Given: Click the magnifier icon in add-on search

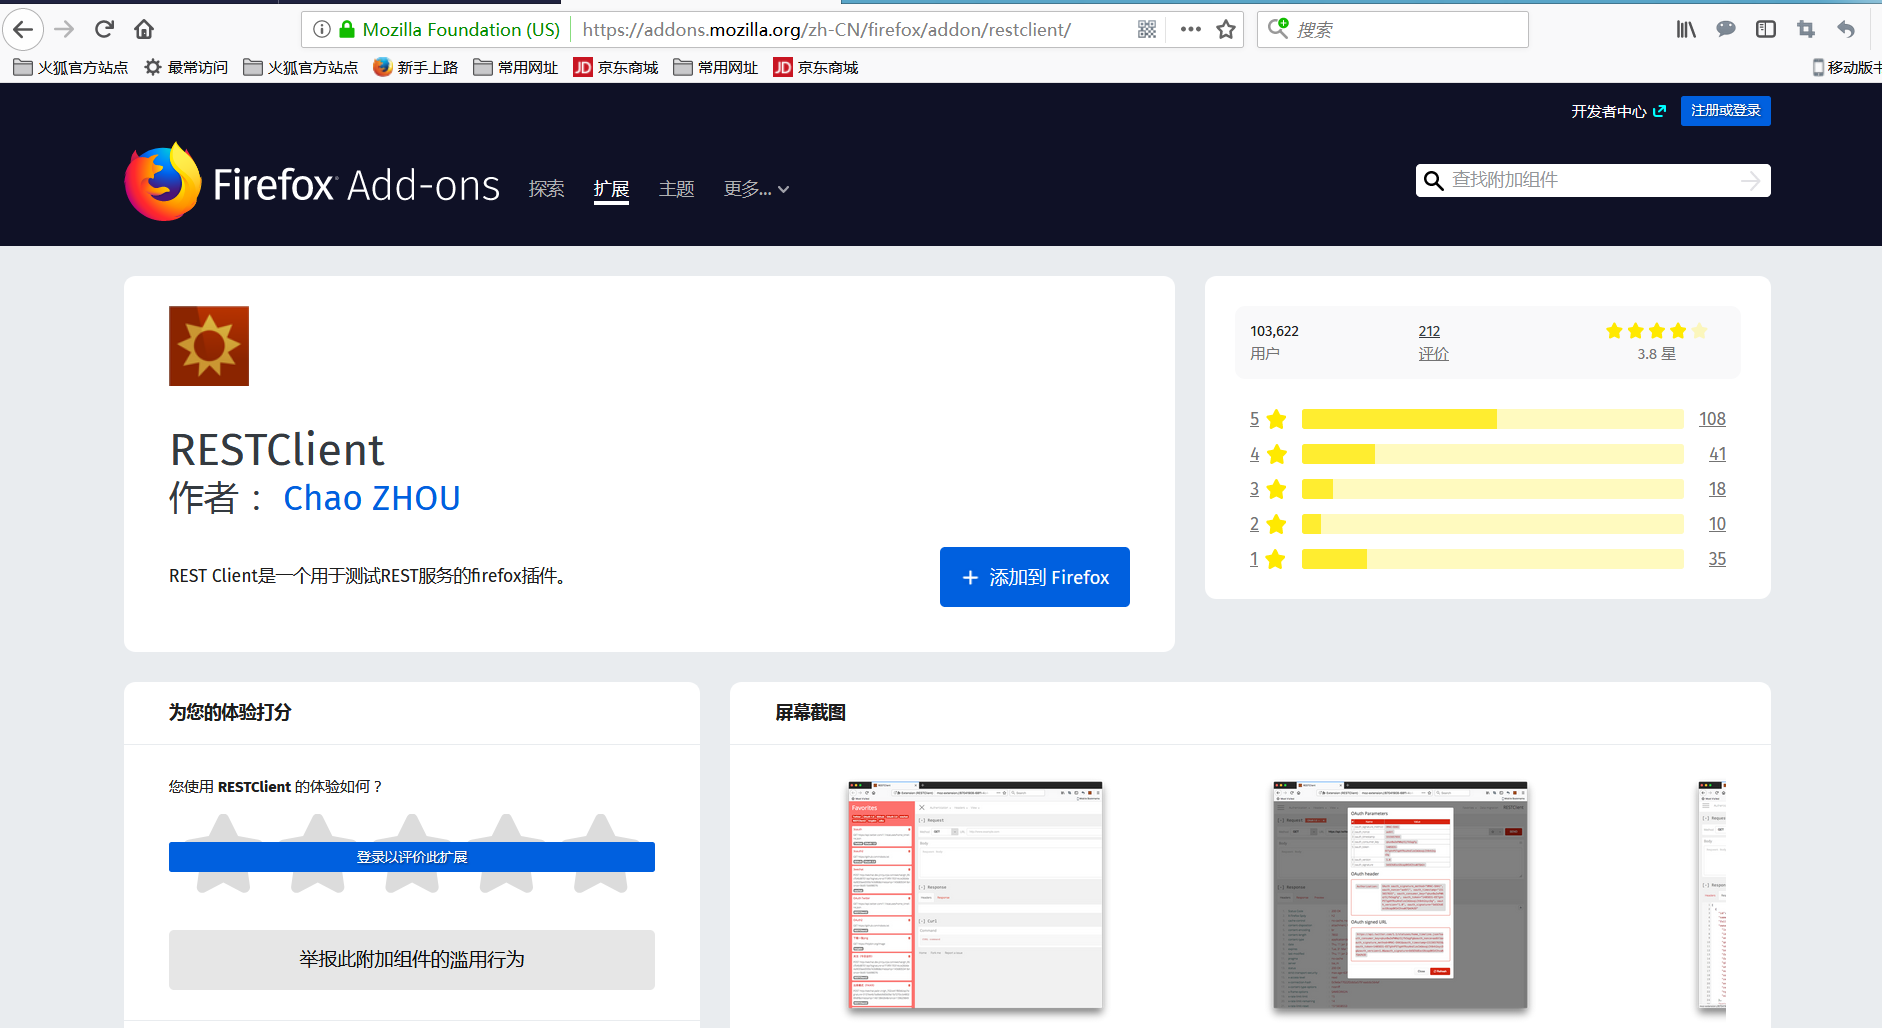Looking at the screenshot, I should point(1433,181).
